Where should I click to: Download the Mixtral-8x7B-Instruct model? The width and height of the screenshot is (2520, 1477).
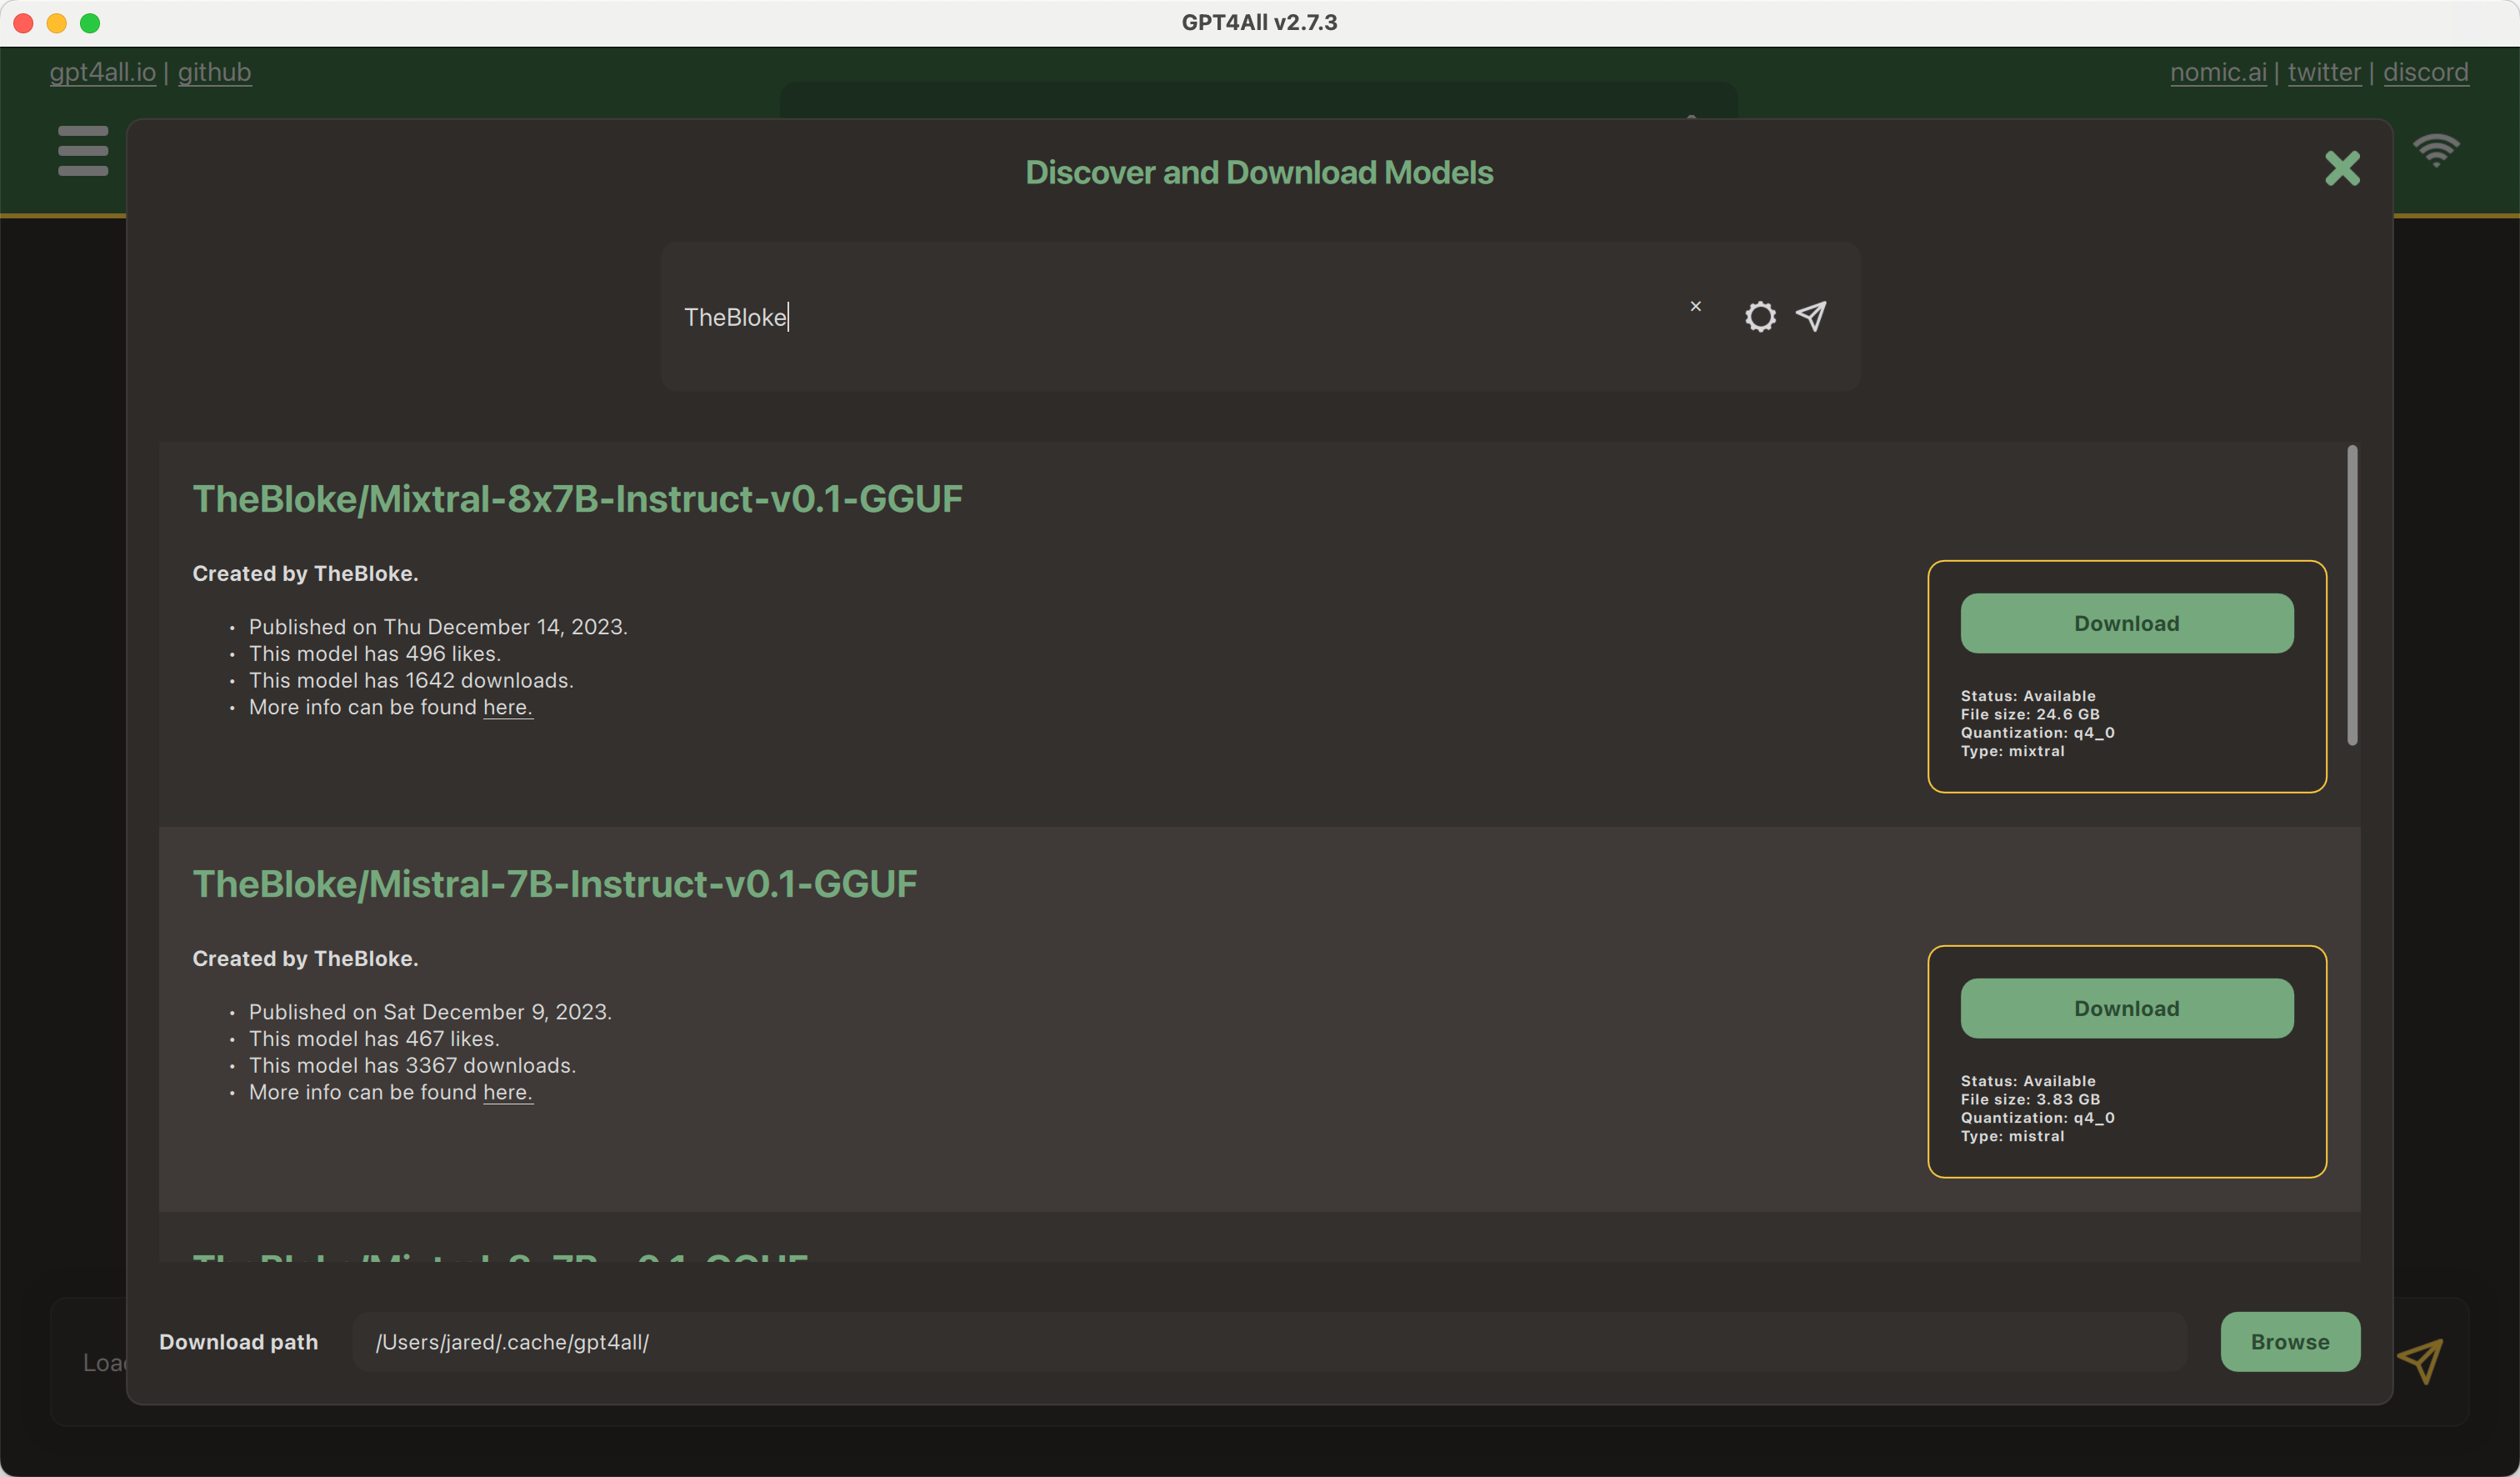click(x=2126, y=624)
